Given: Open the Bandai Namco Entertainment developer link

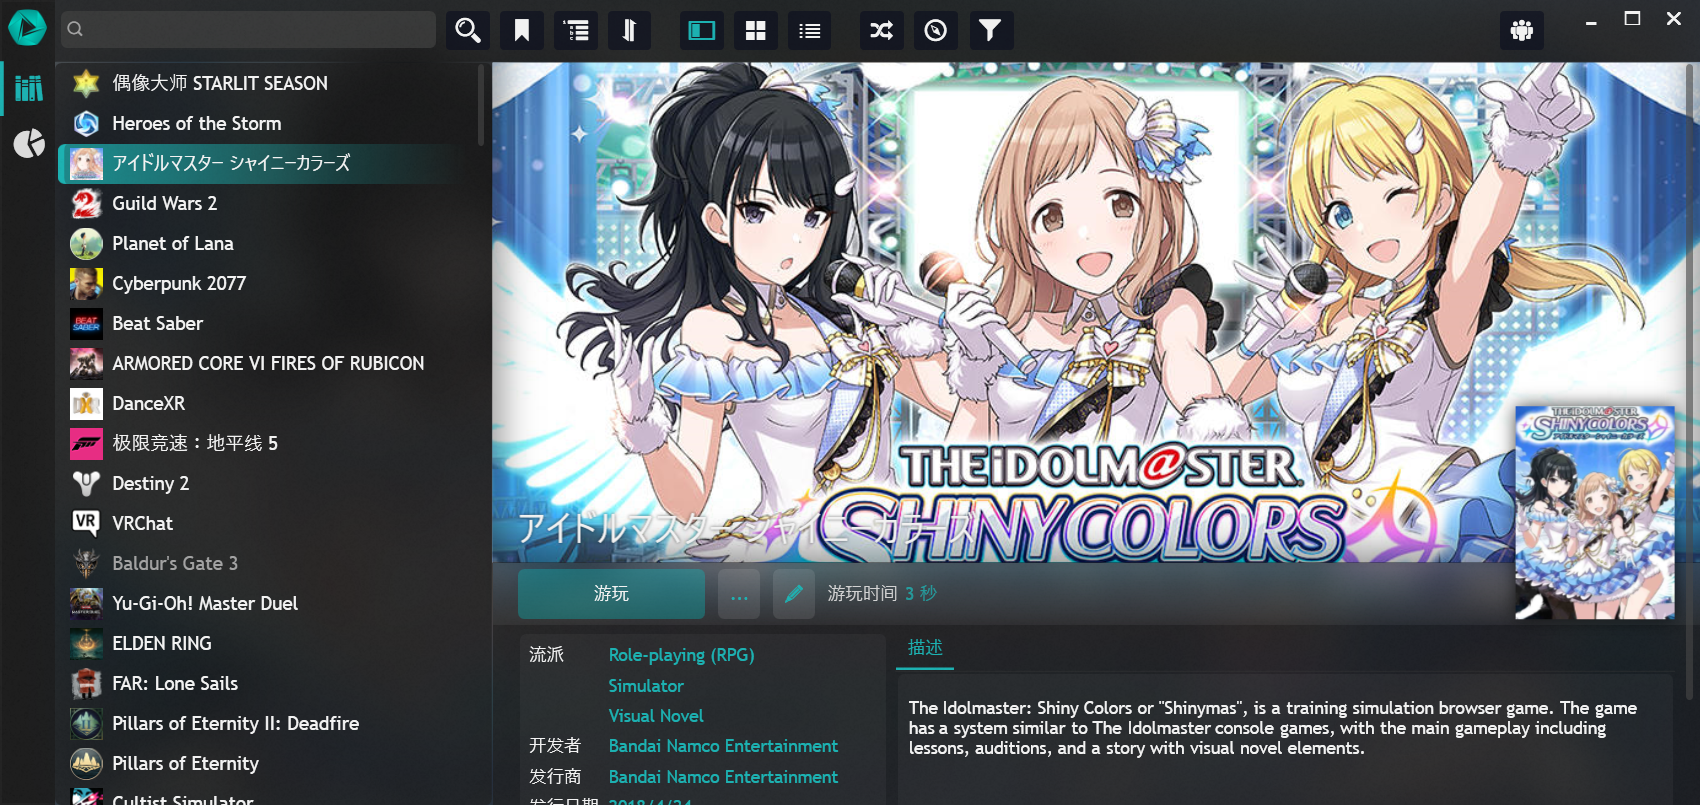Looking at the screenshot, I should [723, 746].
